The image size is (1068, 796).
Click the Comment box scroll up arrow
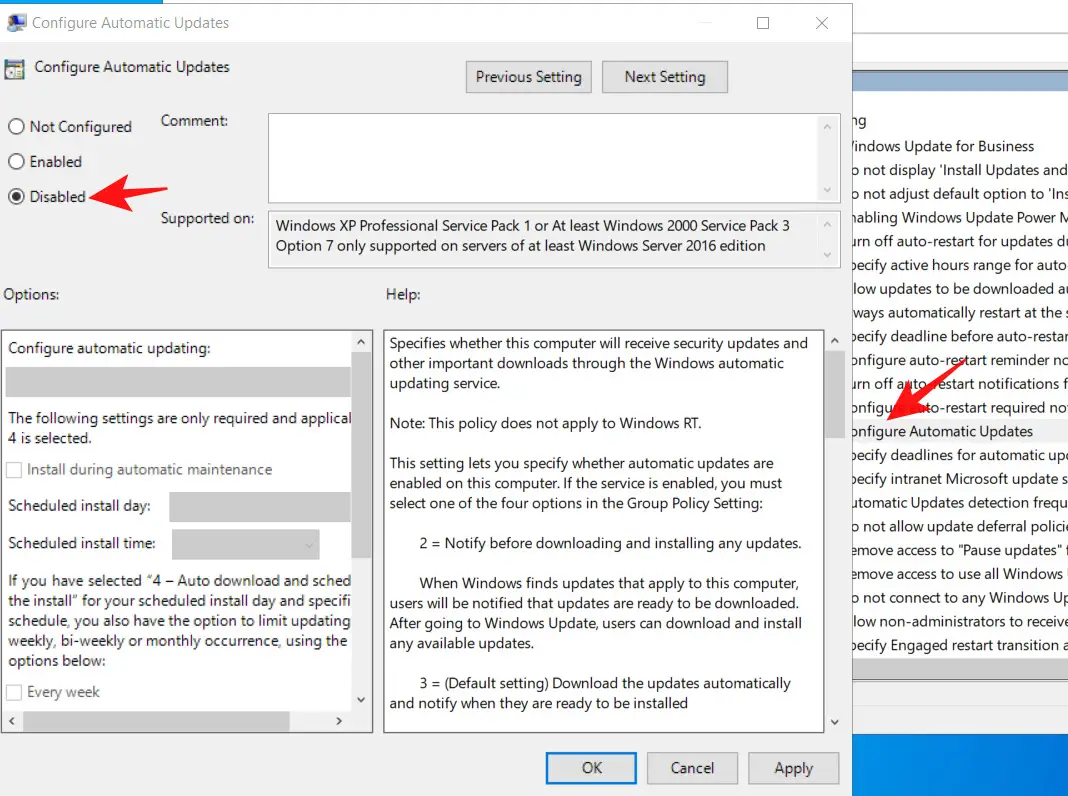point(828,127)
